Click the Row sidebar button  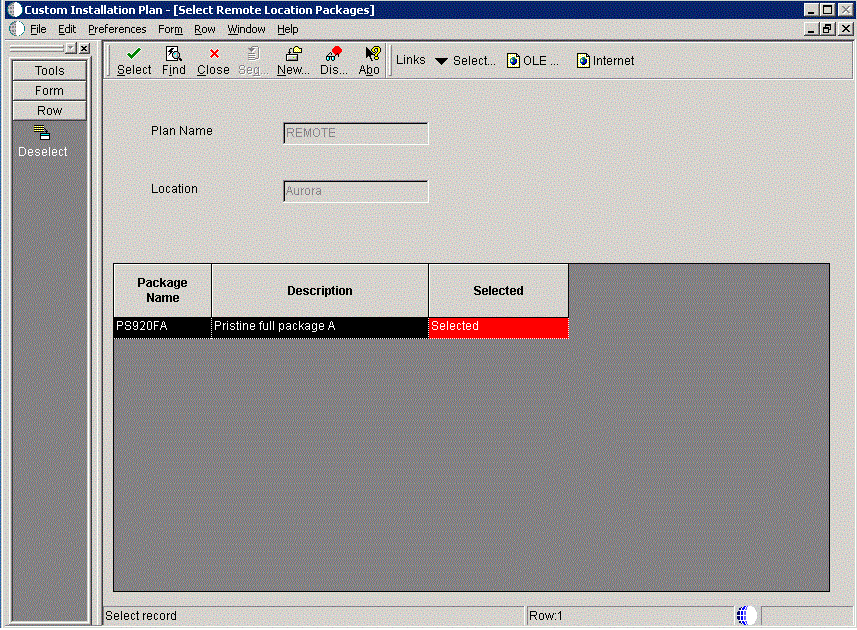pyautogui.click(x=49, y=111)
